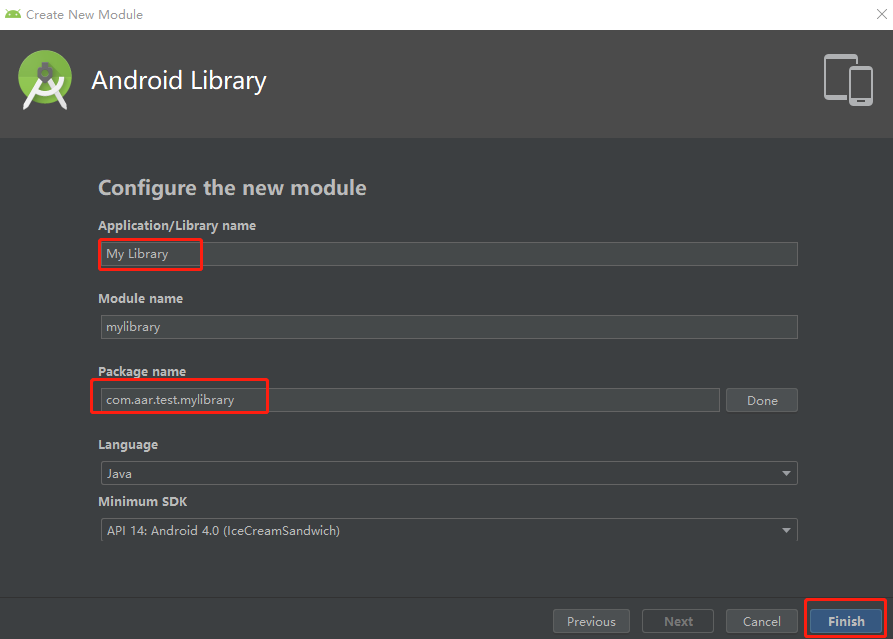Screen dimensions: 893x639
Task: Click the Done button beside Package name
Action: [761, 399]
